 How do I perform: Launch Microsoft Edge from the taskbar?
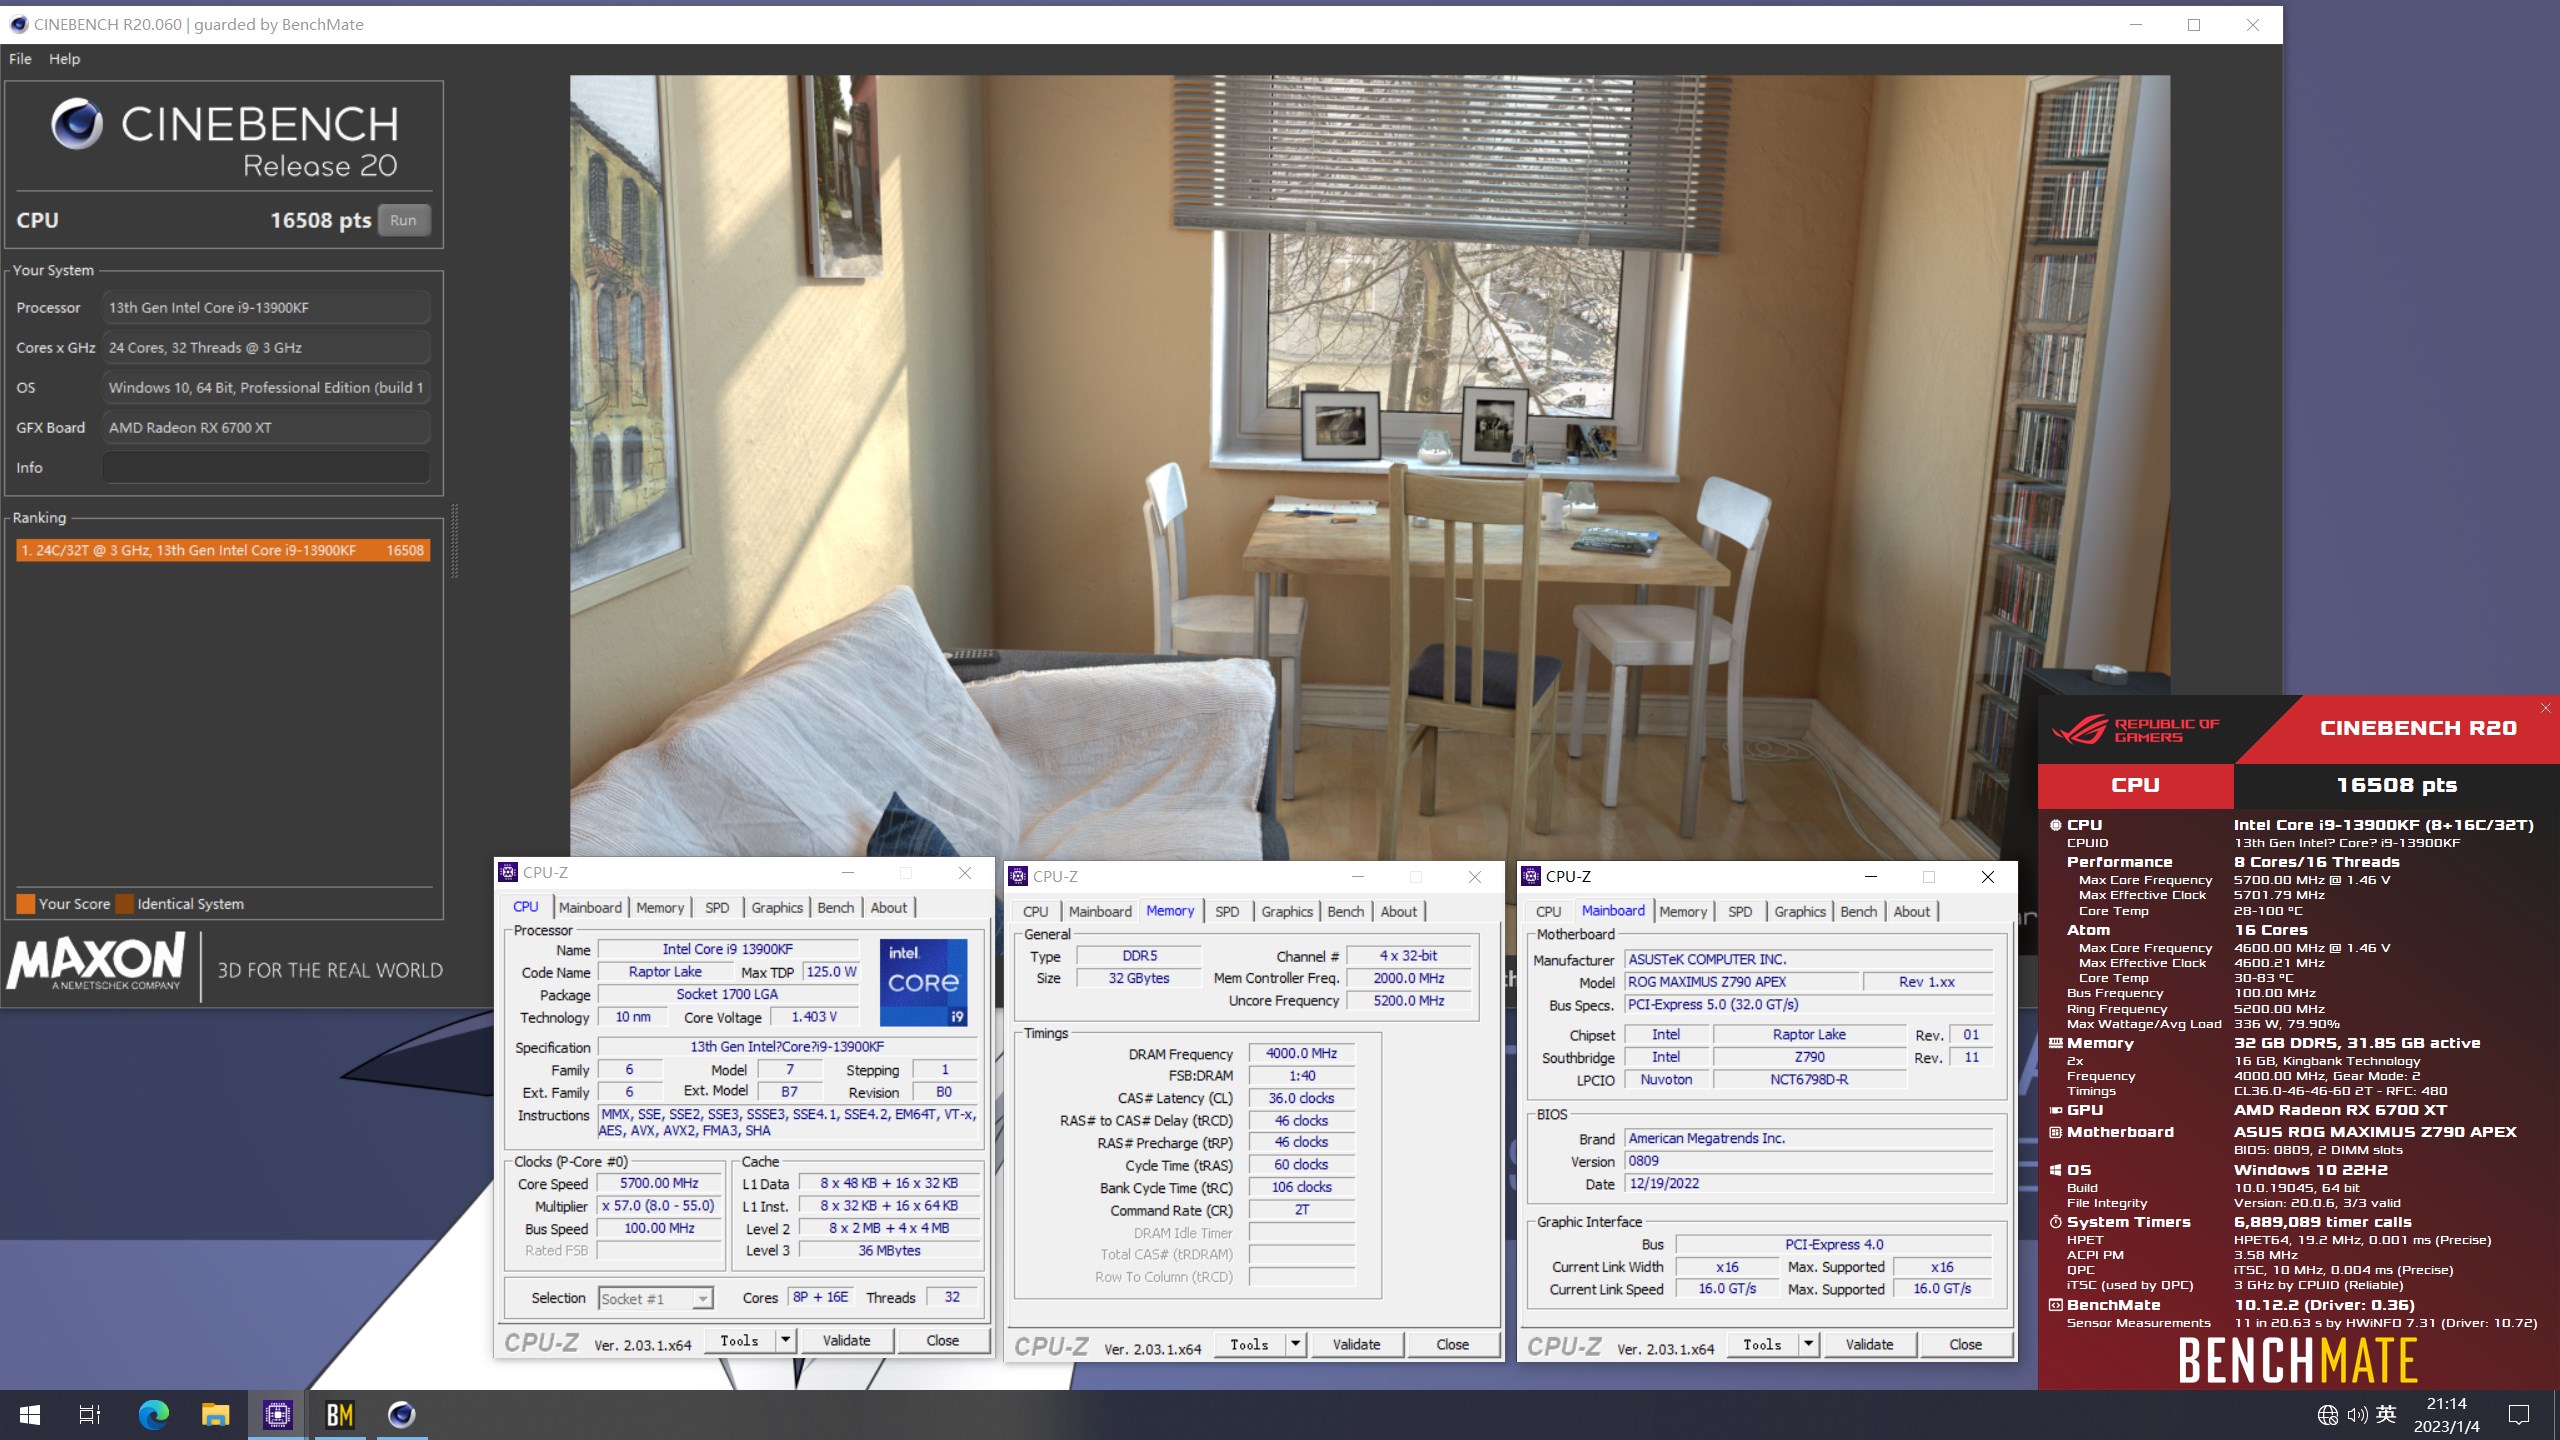pos(153,1414)
